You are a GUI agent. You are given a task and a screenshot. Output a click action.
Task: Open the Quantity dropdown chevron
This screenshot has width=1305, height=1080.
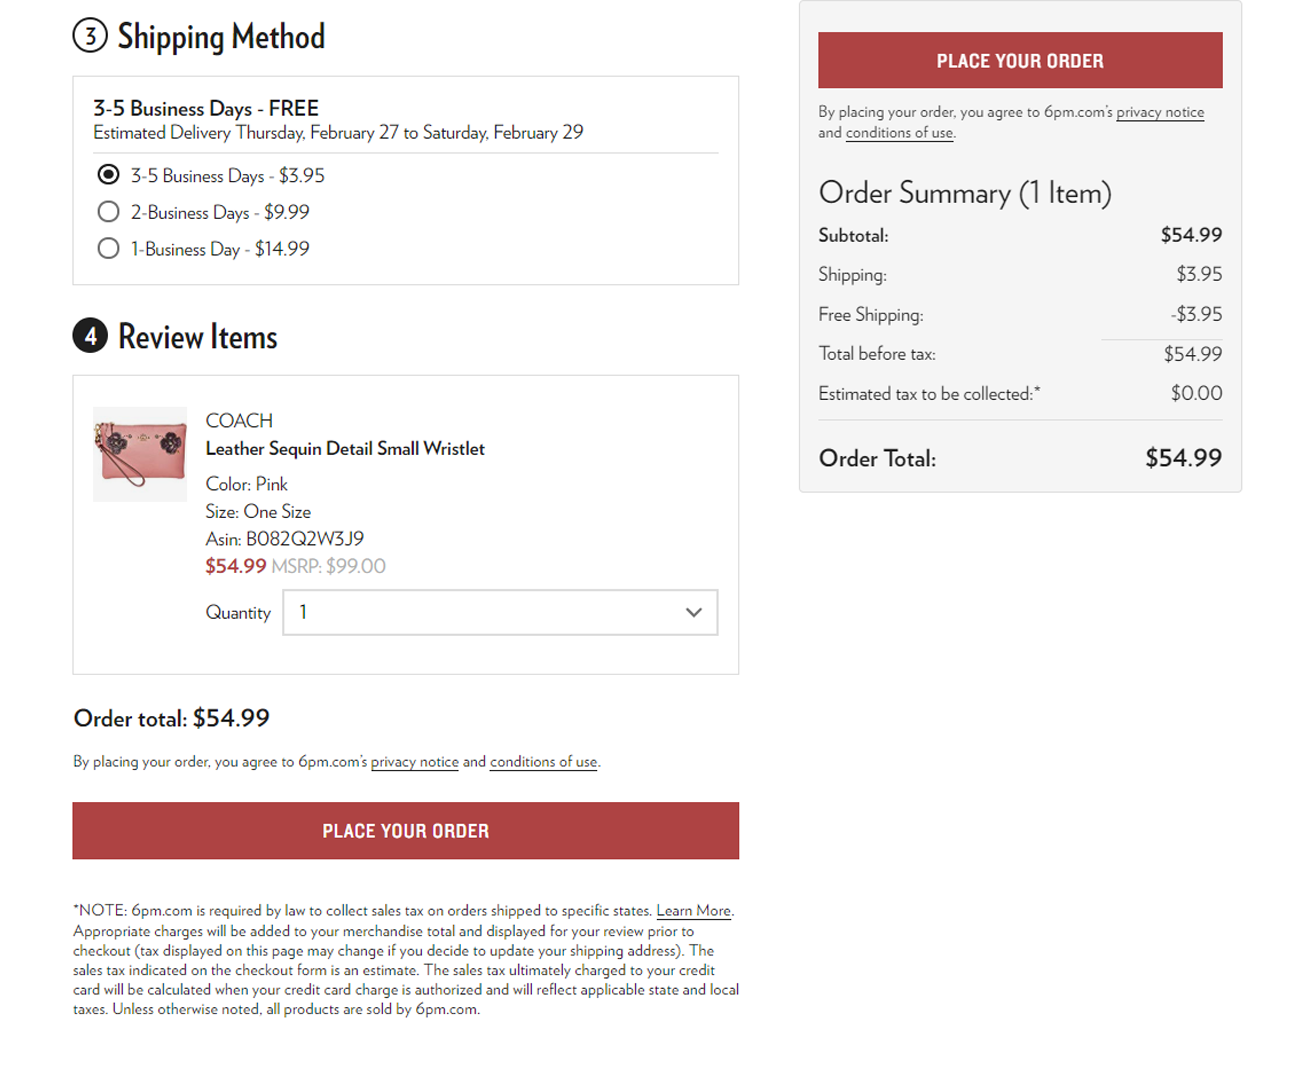[x=693, y=612]
